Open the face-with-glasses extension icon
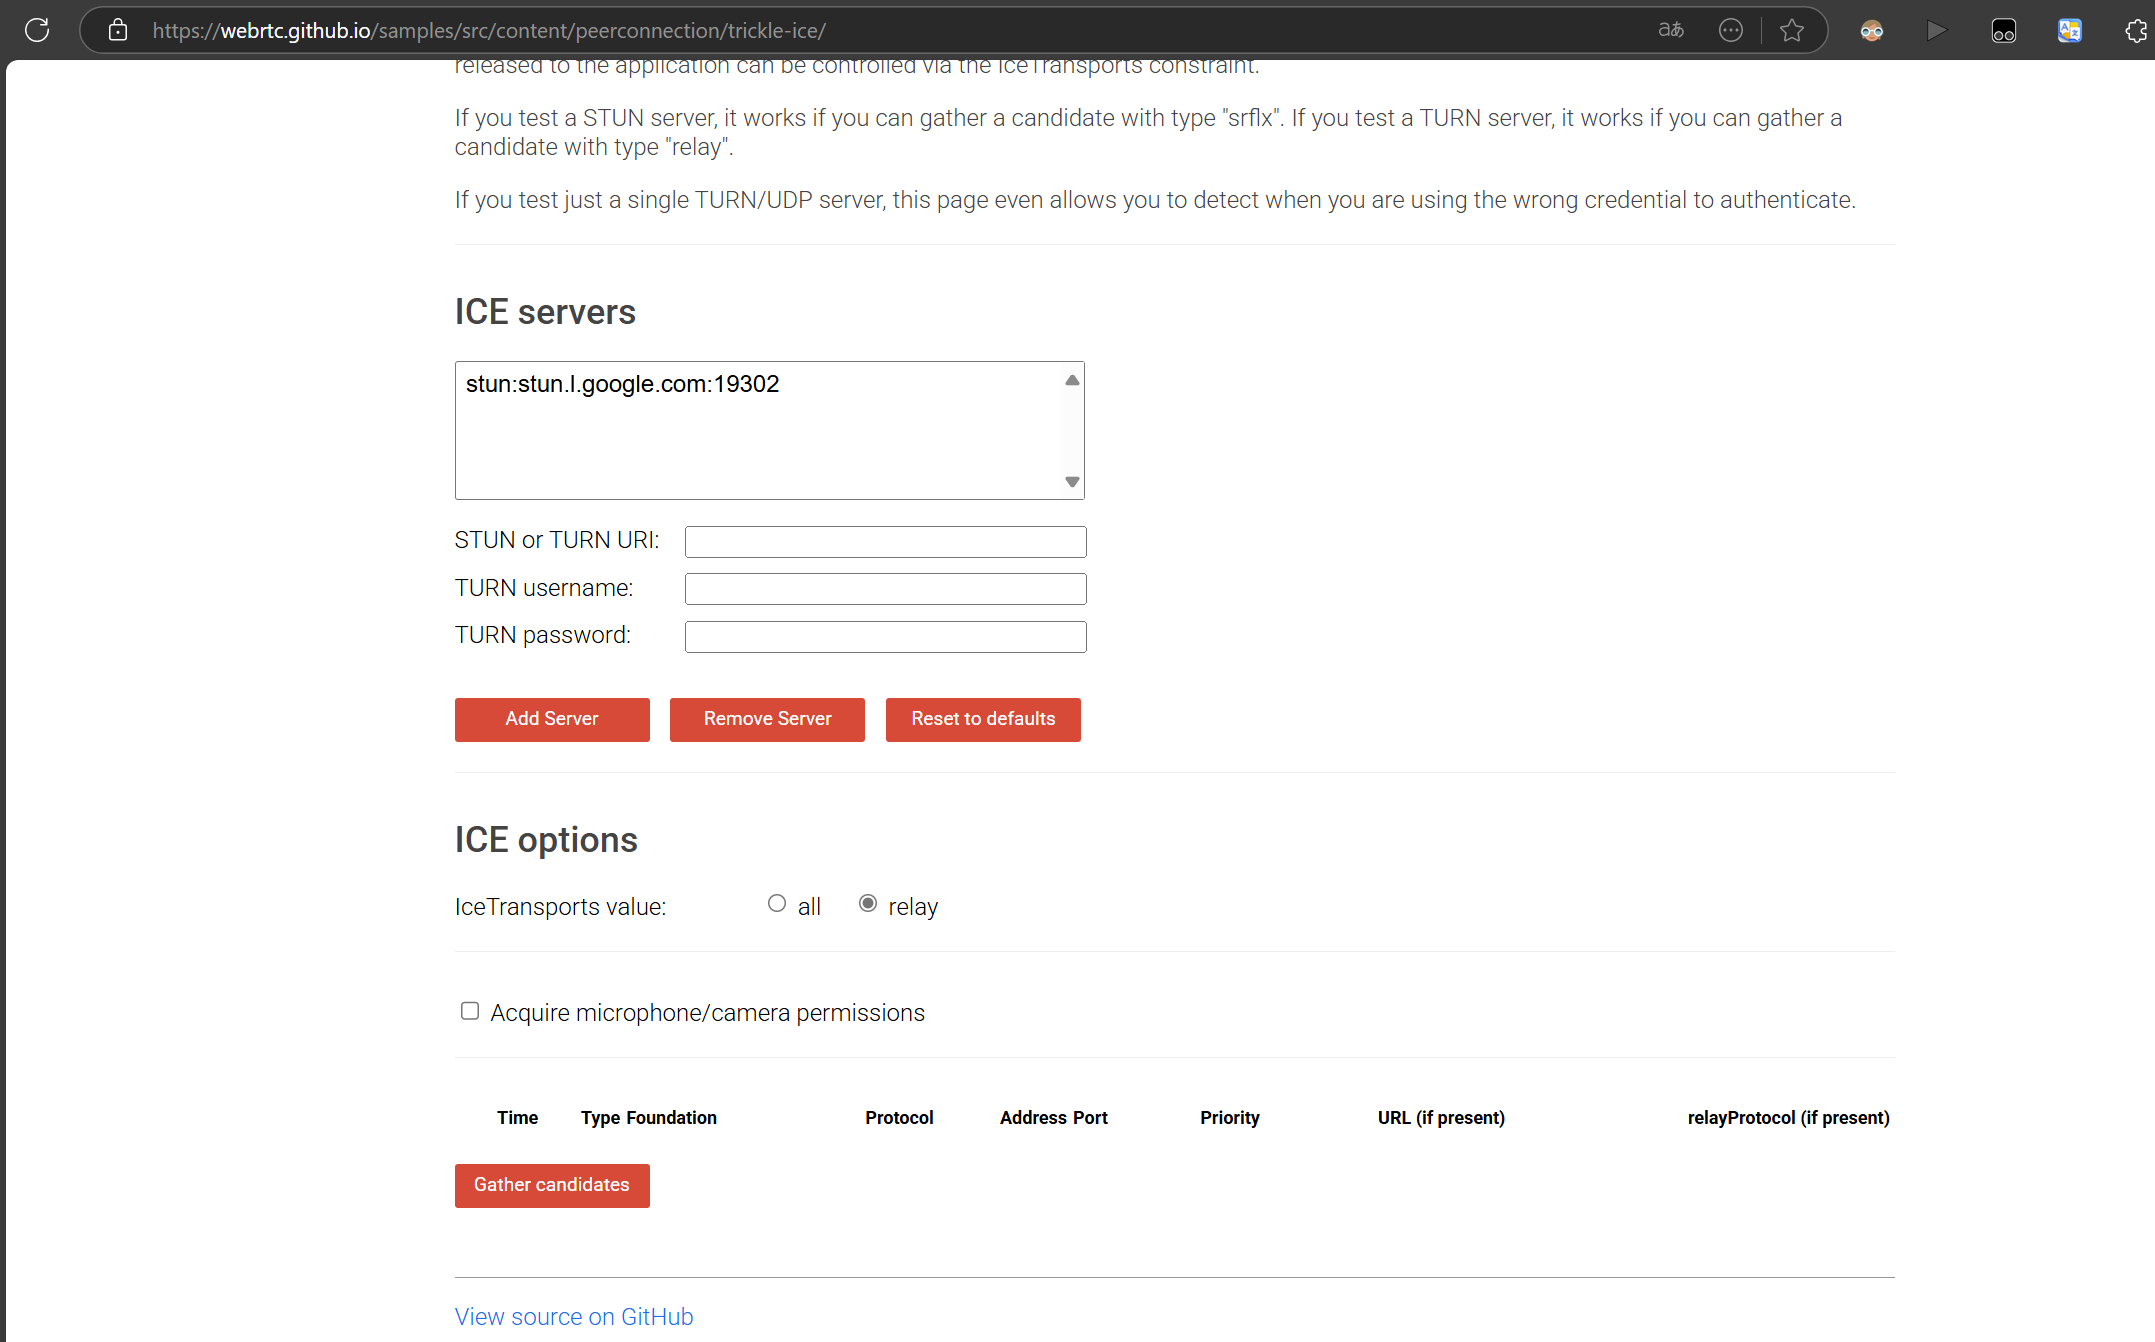2155x1342 pixels. [x=1872, y=30]
